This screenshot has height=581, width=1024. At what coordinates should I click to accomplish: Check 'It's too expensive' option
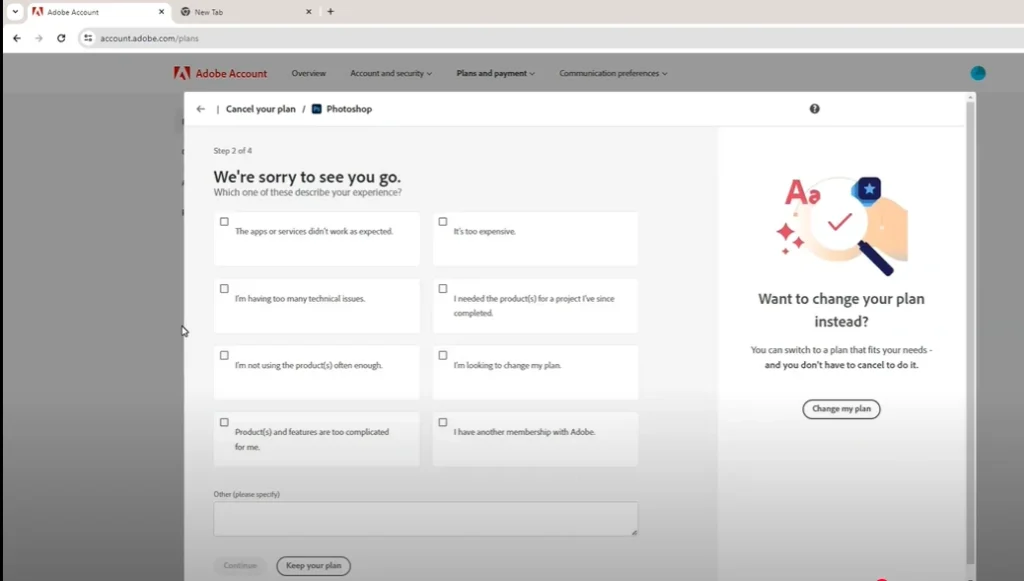(443, 222)
